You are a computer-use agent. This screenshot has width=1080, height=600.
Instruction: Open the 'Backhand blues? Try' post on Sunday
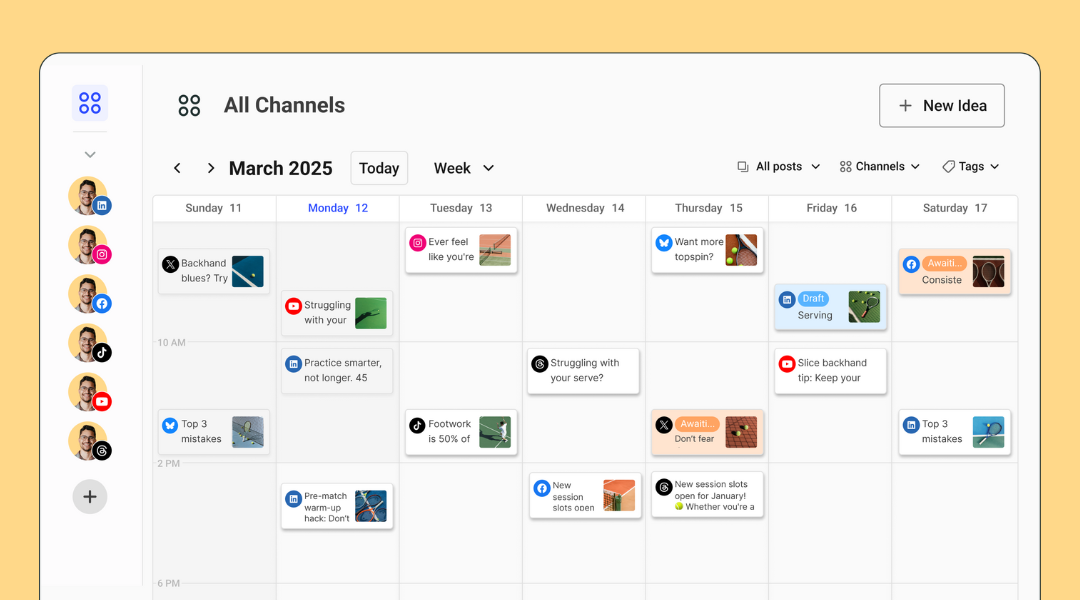point(213,271)
